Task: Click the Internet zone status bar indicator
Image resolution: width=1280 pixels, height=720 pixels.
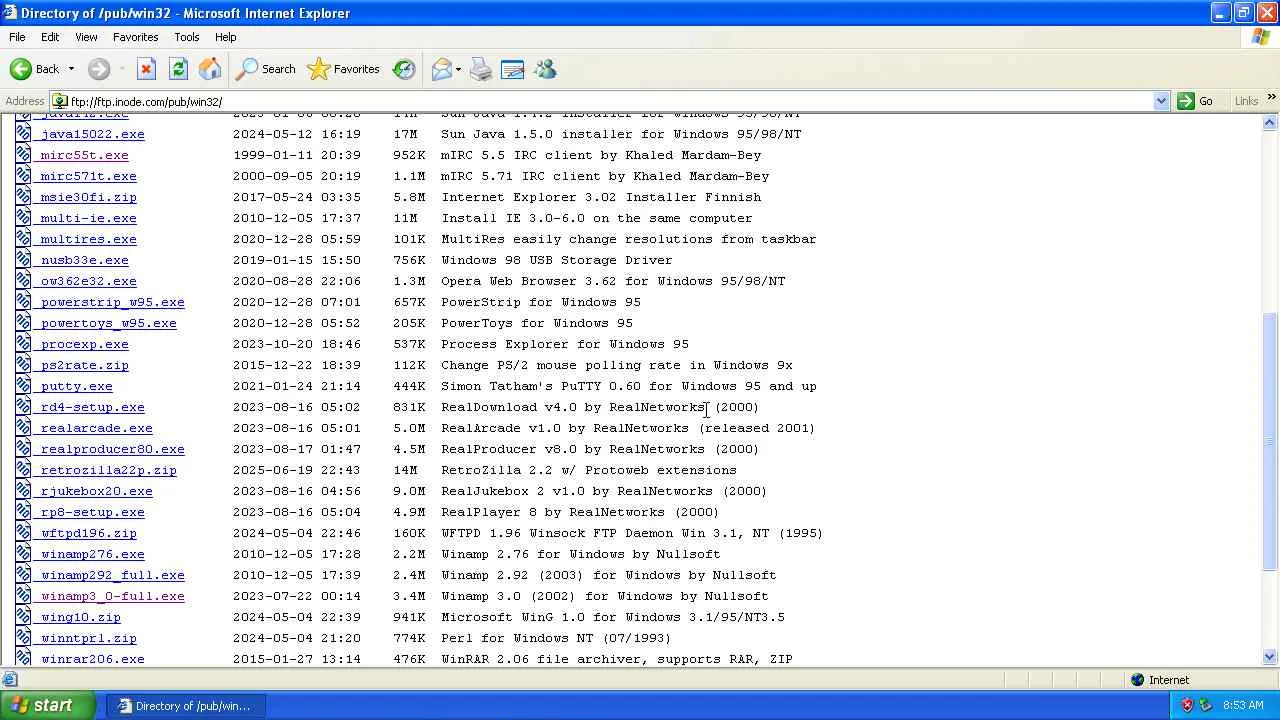Action: (1160, 680)
